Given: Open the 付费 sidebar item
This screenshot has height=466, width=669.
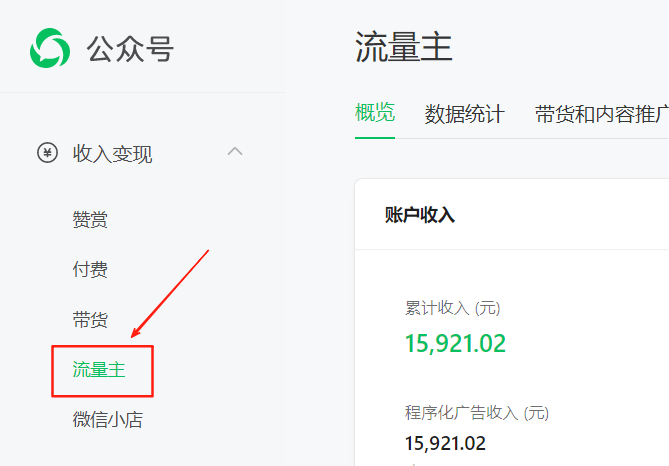Looking at the screenshot, I should click(90, 270).
